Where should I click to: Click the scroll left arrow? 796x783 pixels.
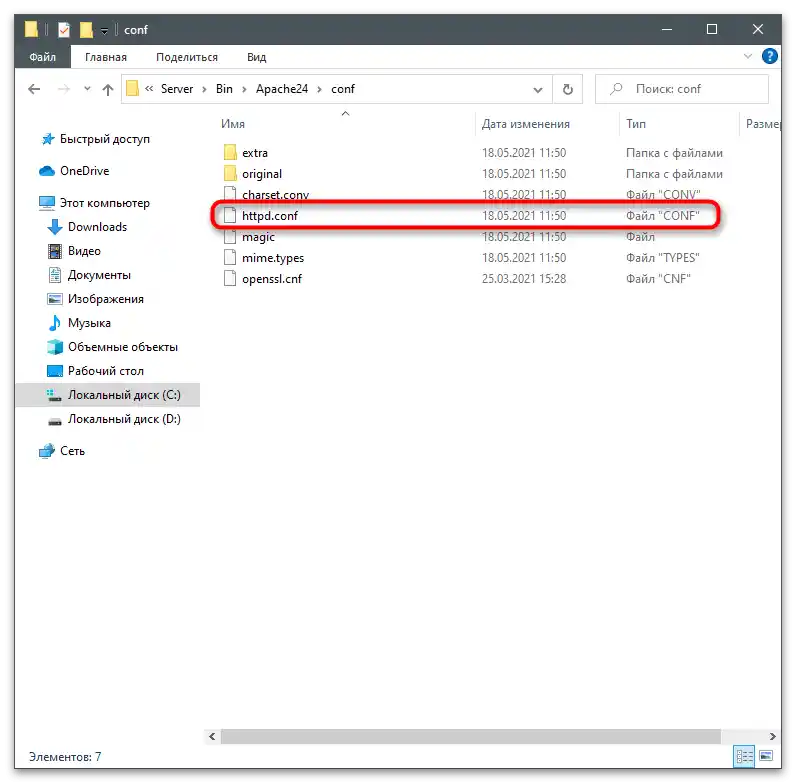(x=212, y=736)
